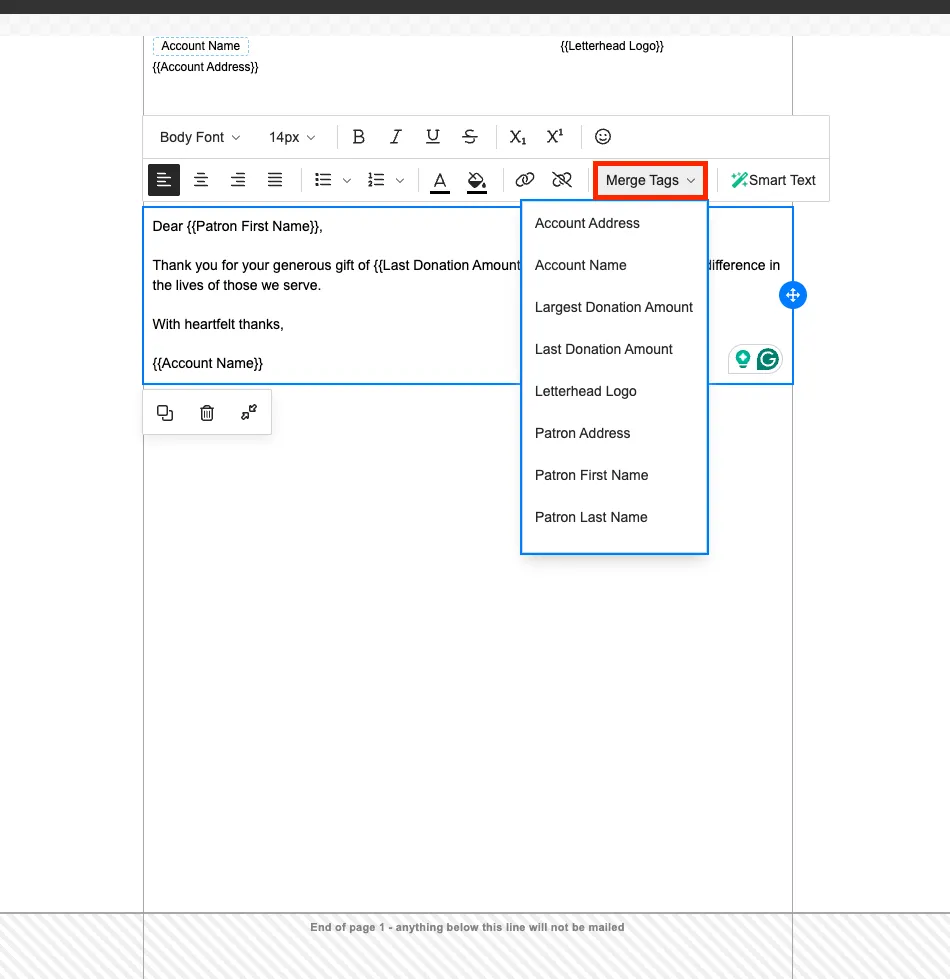
Task: Click the {{Letterhead Logo}} placeholder
Action: (x=612, y=46)
